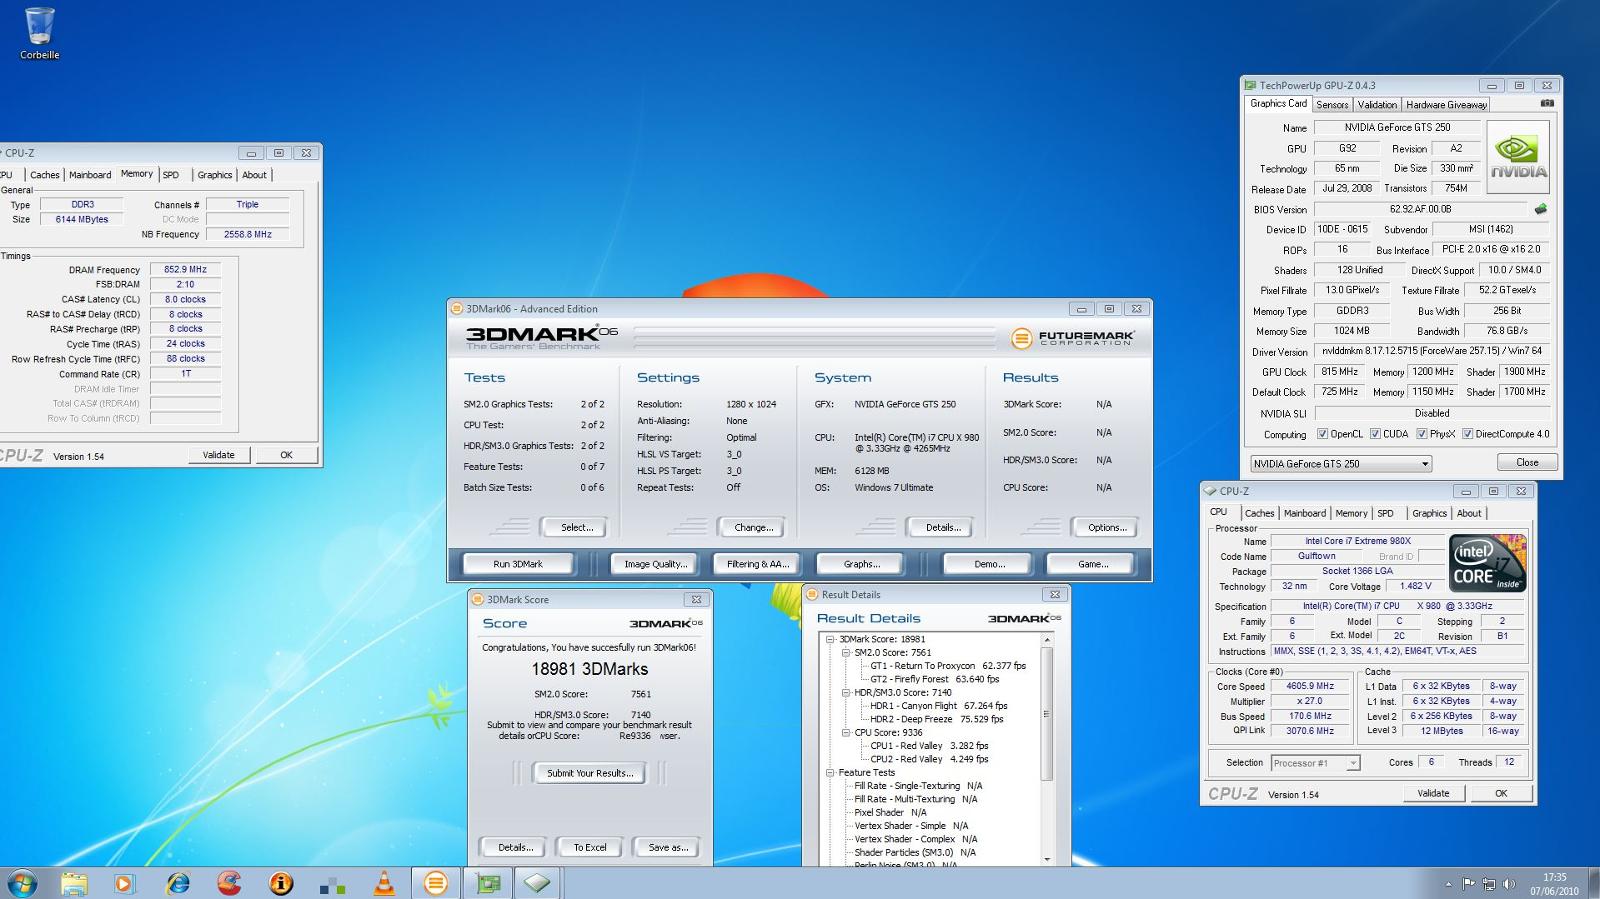Collapse the HDR/SM3.0 Score: 7140 node
Screen dimensions: 1600x899
tap(845, 692)
